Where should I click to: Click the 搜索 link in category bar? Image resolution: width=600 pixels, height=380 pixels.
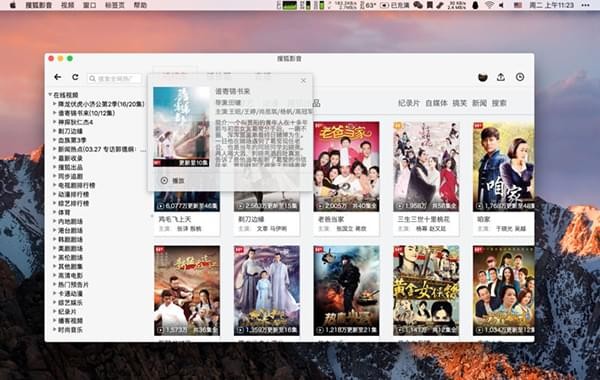point(499,103)
